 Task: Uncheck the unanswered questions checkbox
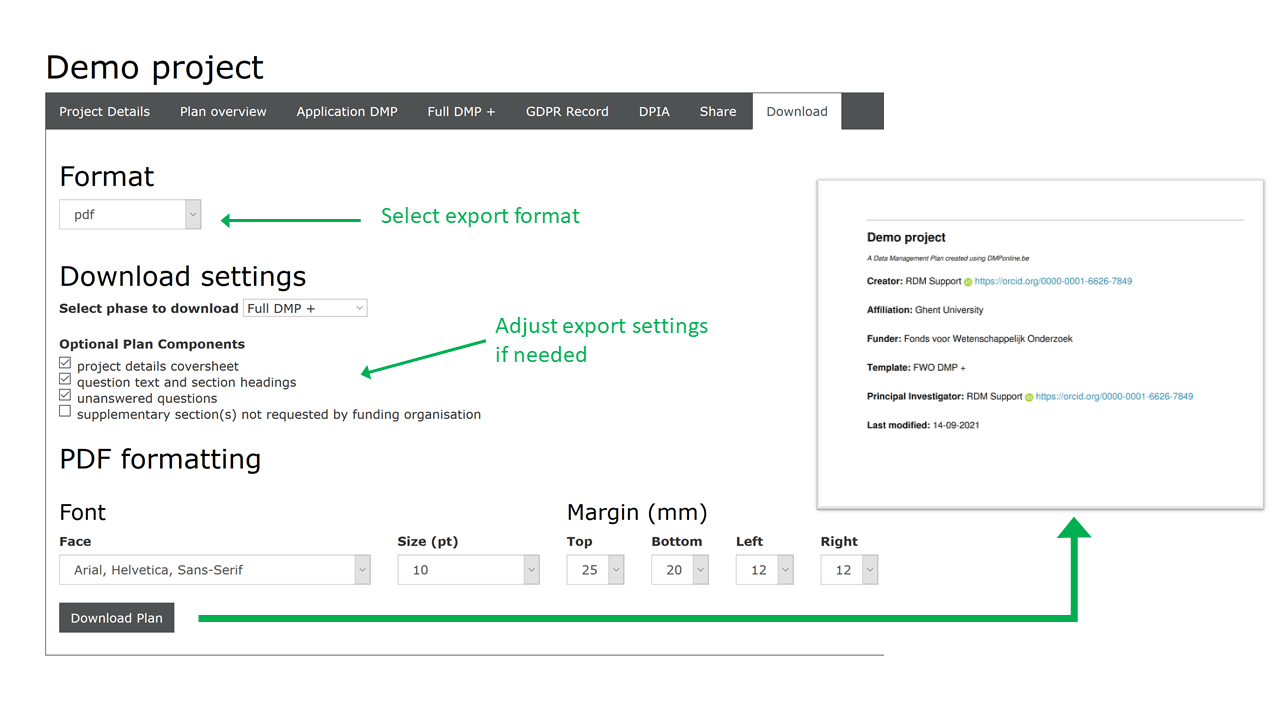coord(65,395)
